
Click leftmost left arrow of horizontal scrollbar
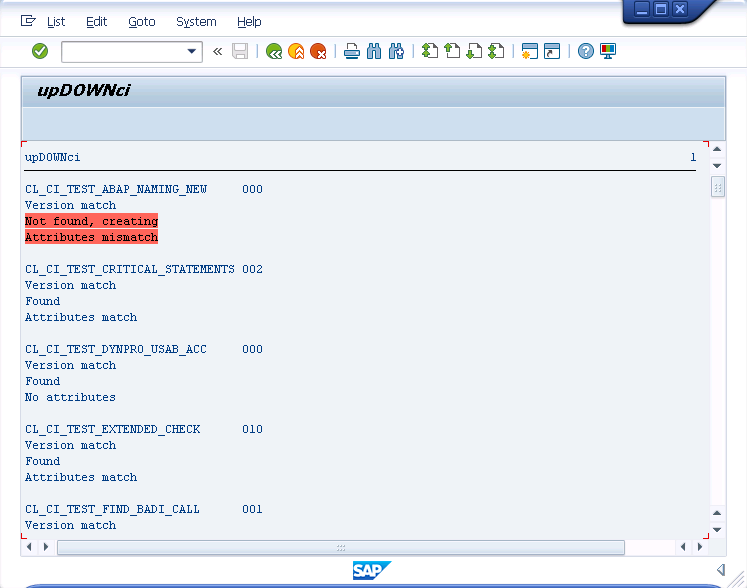29,547
